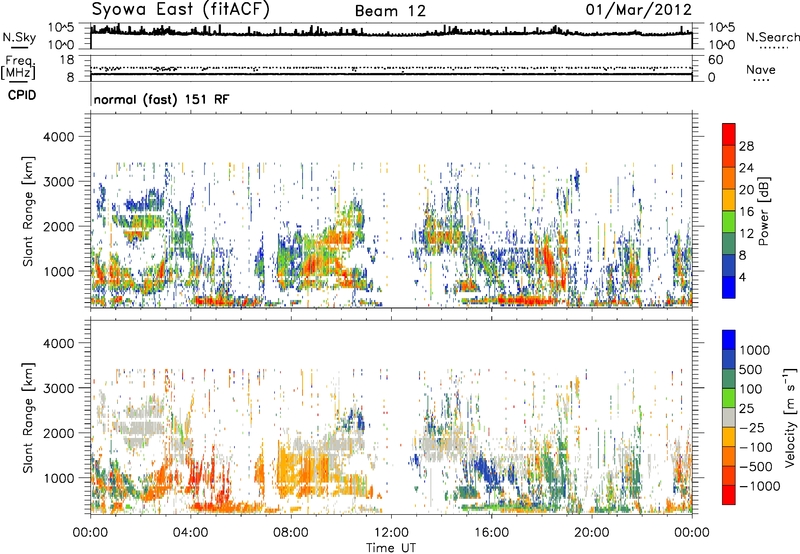Click the '28' label on Power colorbar
The width and height of the screenshot is (800, 554).
(746, 146)
